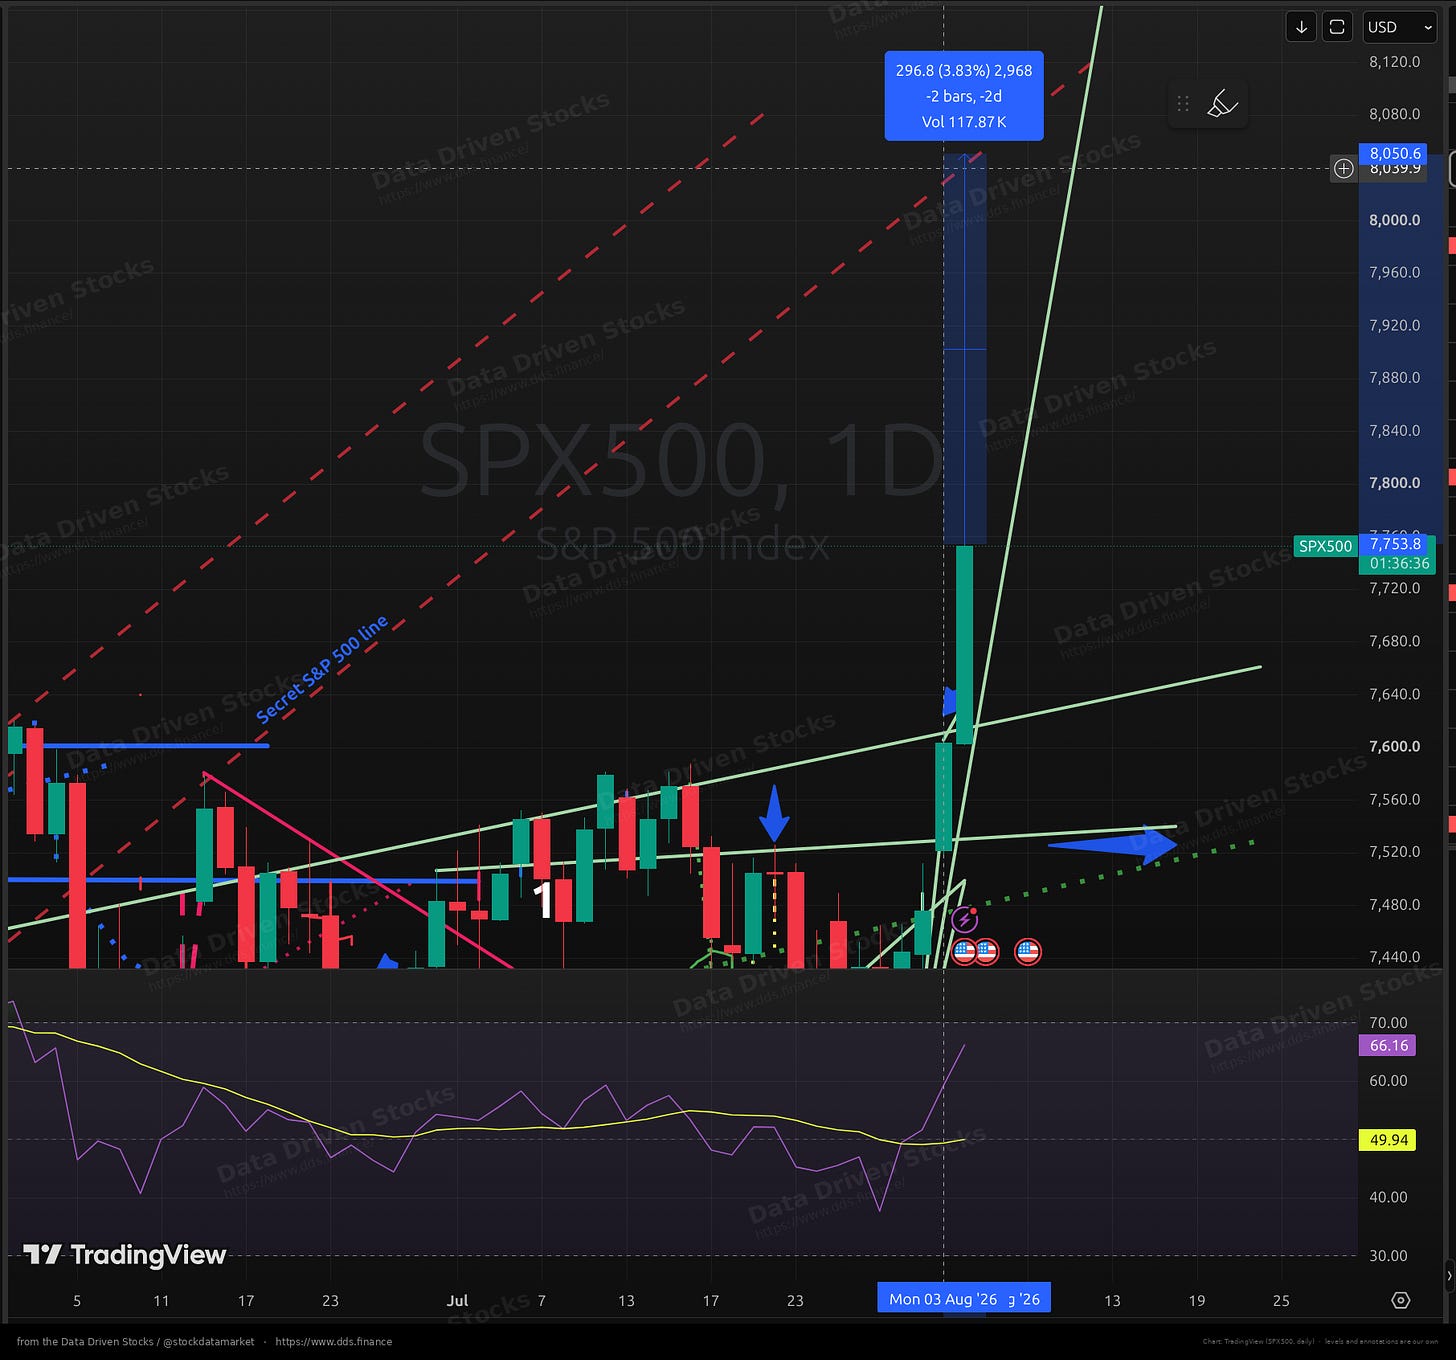Click the 7,800.0 price axis label
The width and height of the screenshot is (1456, 1360).
[1394, 482]
